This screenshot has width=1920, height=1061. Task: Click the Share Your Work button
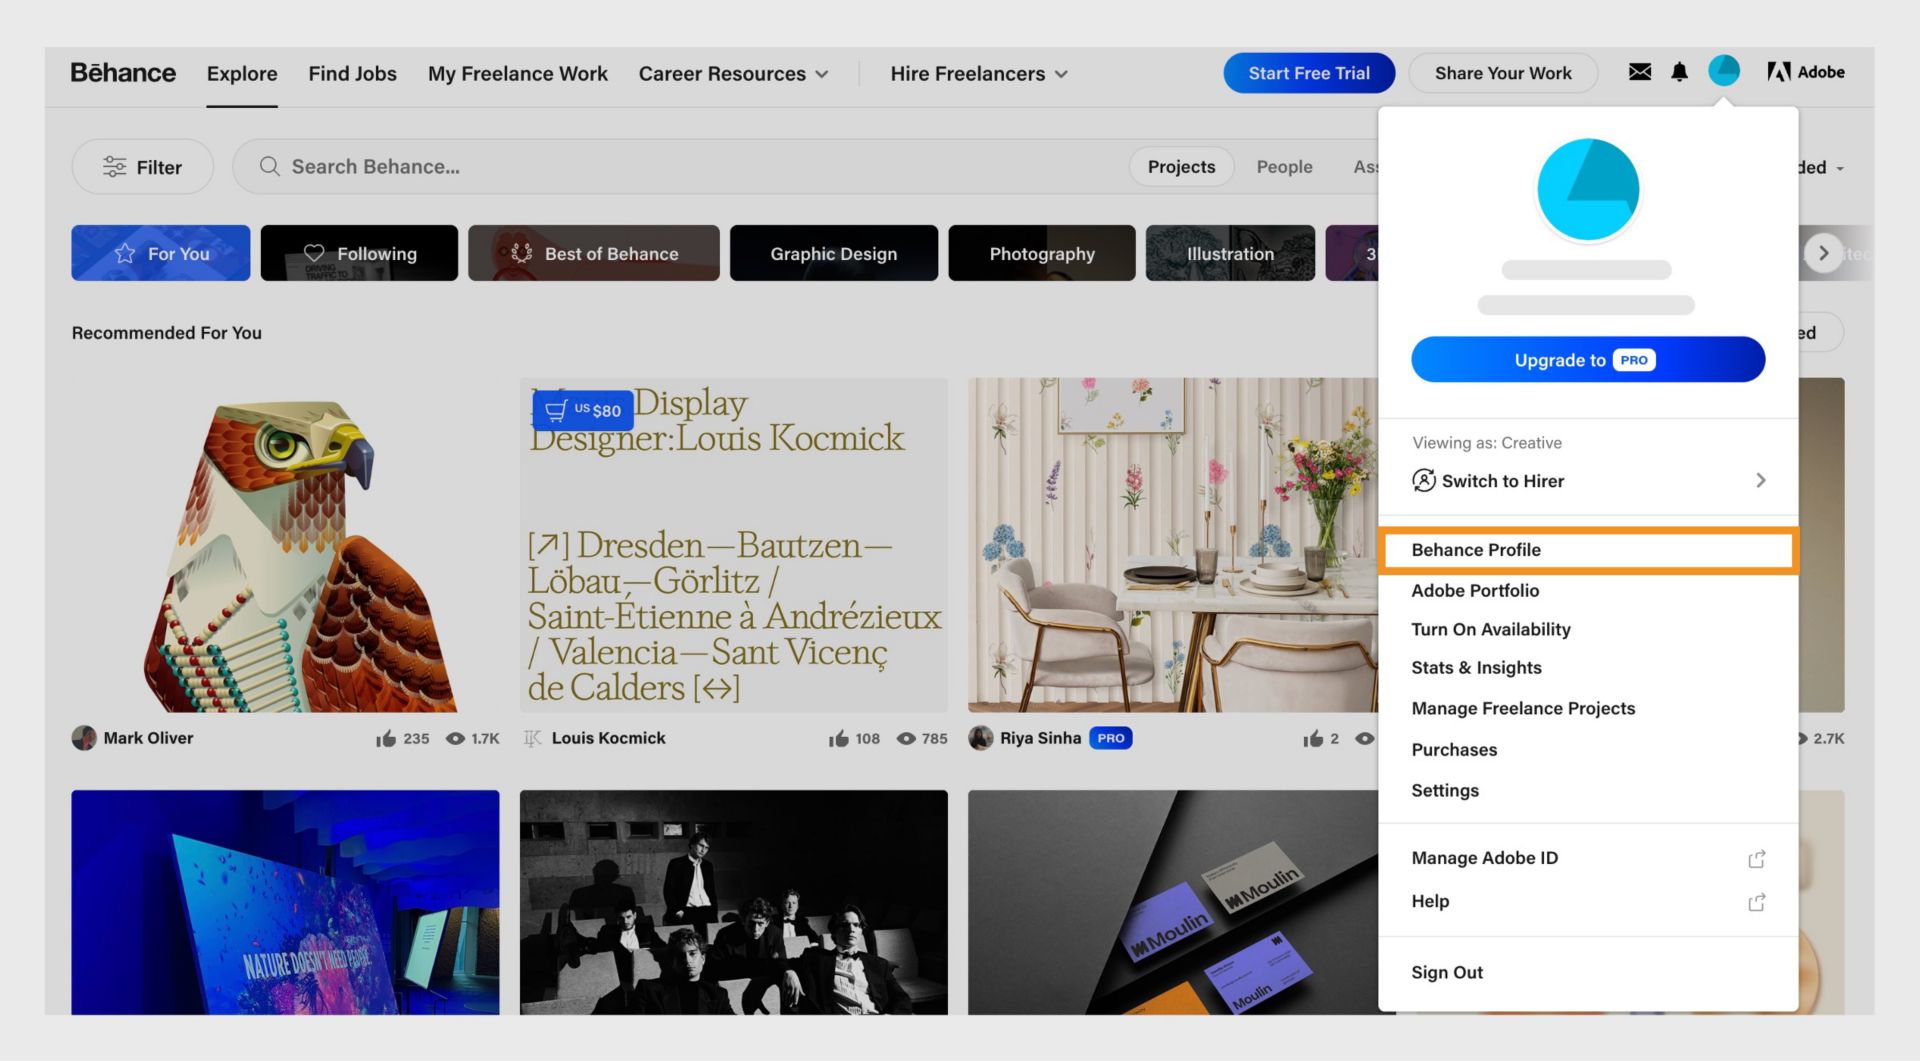click(1503, 73)
